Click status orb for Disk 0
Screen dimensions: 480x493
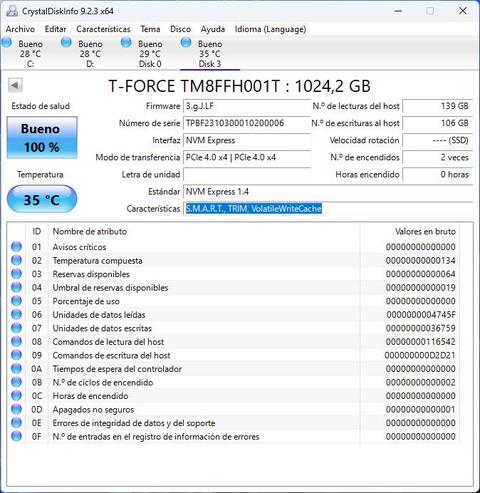126,43
